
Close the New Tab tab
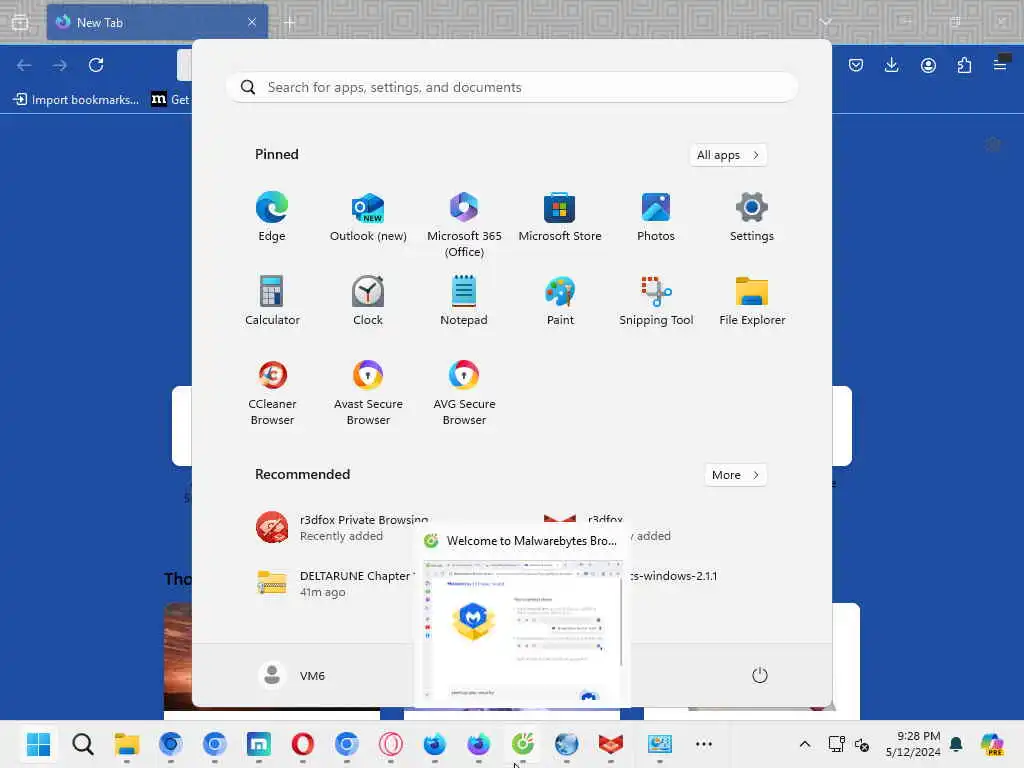coord(252,22)
